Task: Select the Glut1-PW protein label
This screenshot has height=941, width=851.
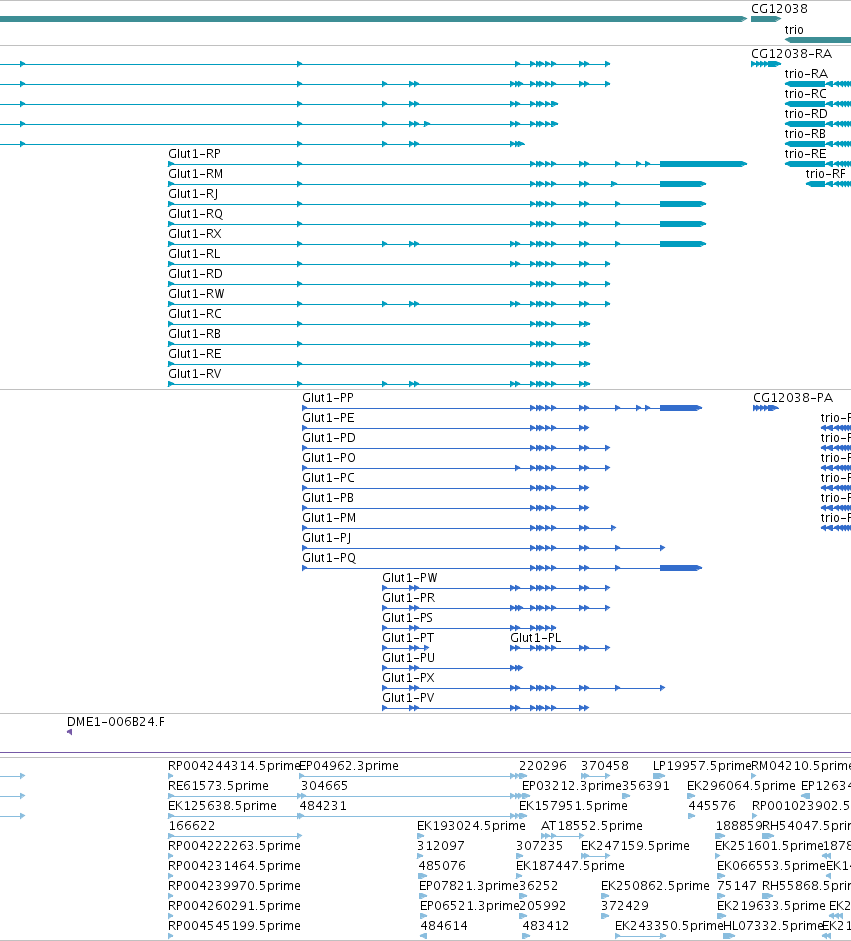Action: coord(410,578)
